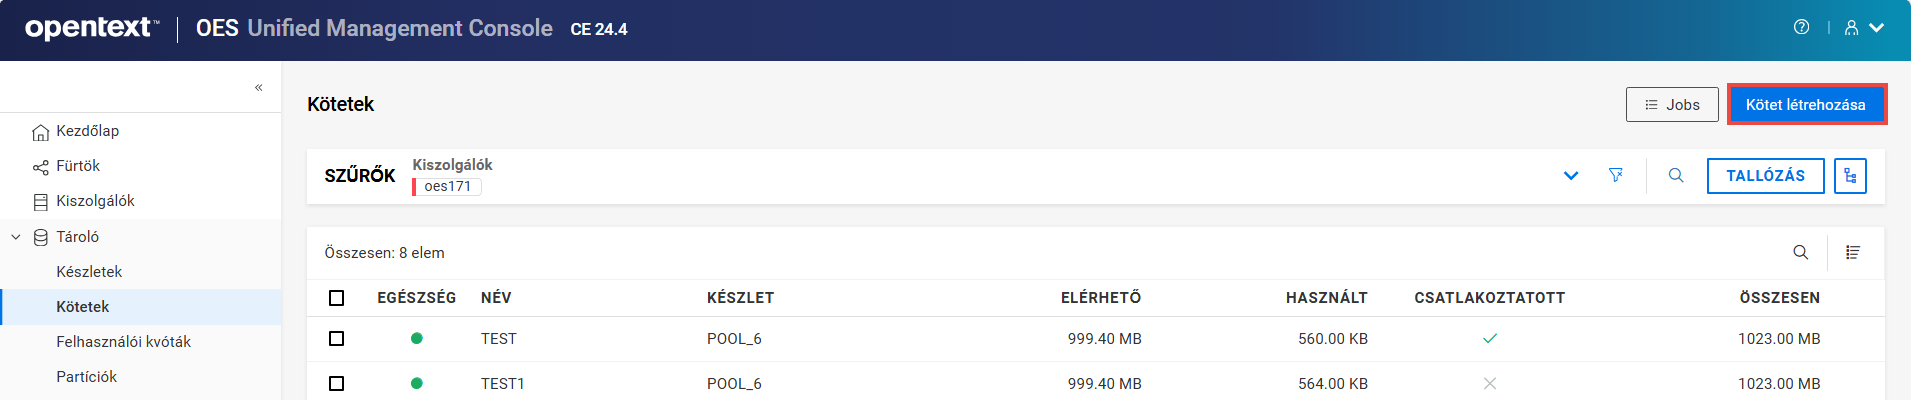Click the Kezdőlap home icon
The width and height of the screenshot is (1911, 400).
[x=40, y=132]
